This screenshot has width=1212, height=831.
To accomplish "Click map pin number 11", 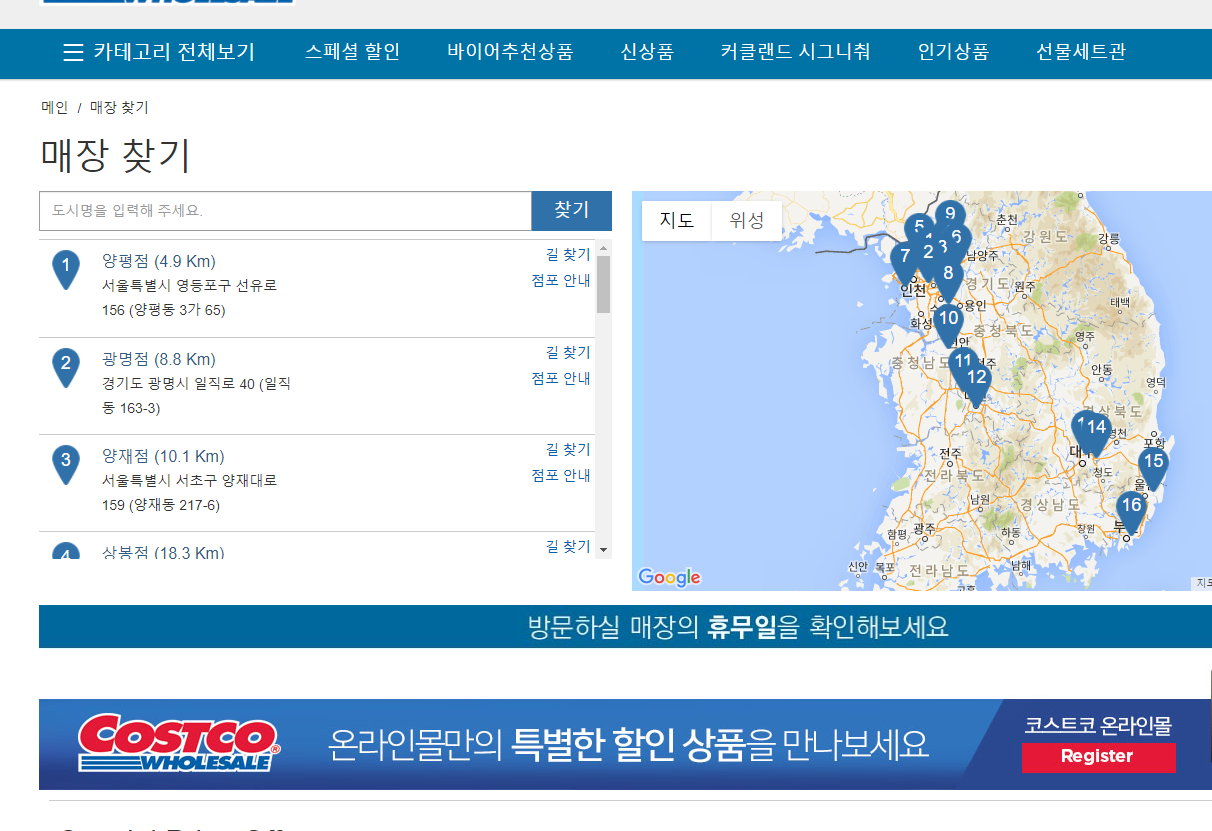I will point(961,361).
